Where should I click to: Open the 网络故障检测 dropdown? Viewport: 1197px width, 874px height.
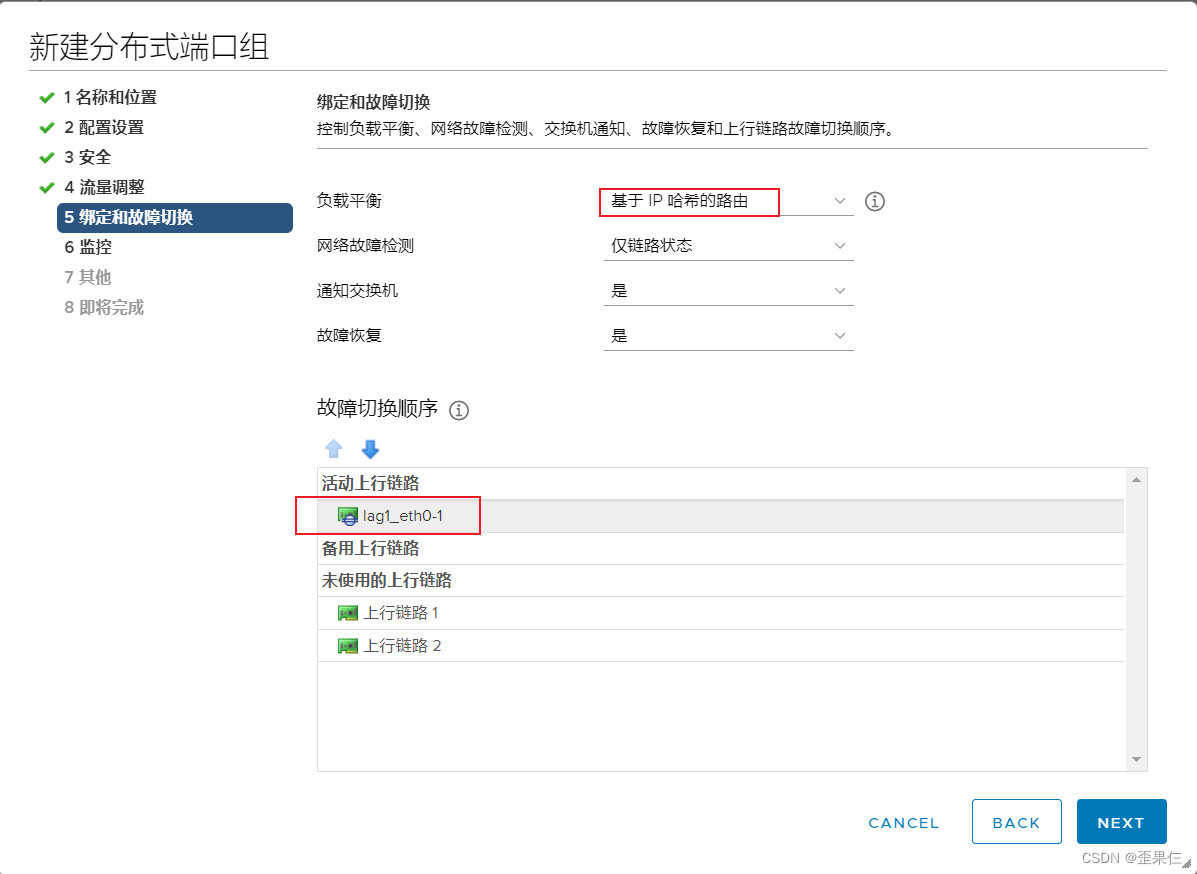tap(728, 246)
